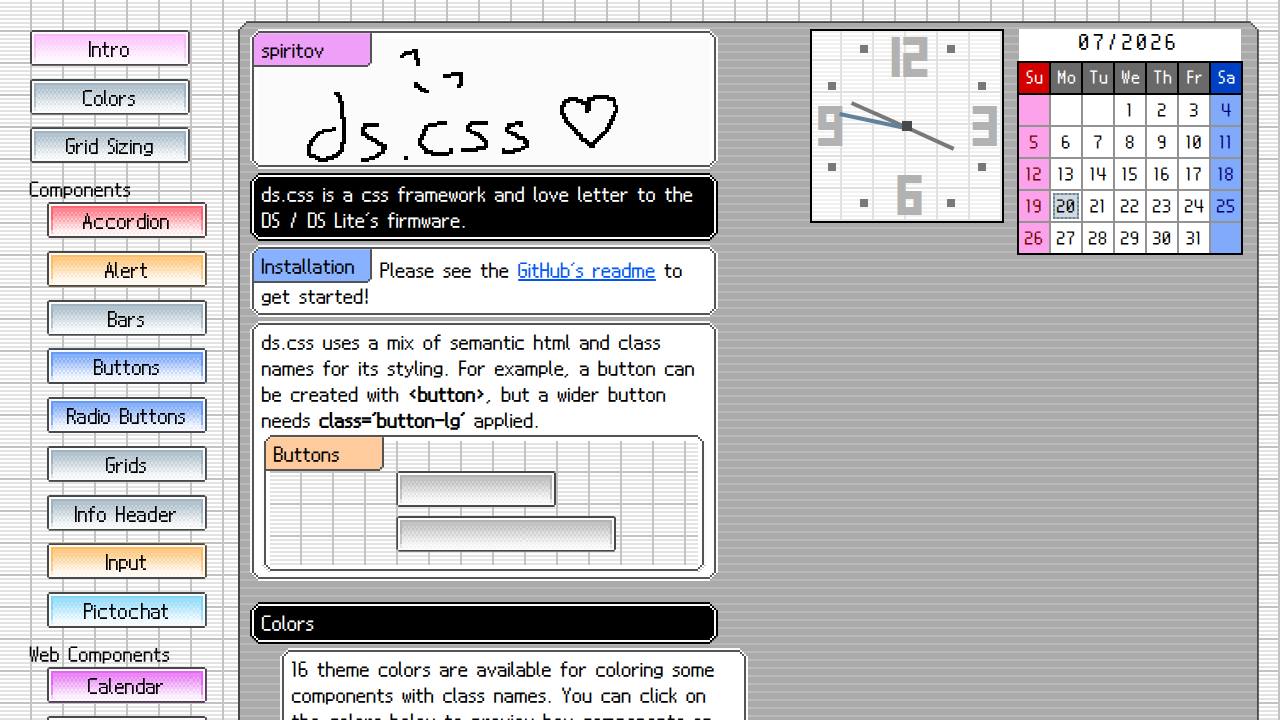Select calendar day 12
This screenshot has width=1280, height=720.
(1034, 174)
